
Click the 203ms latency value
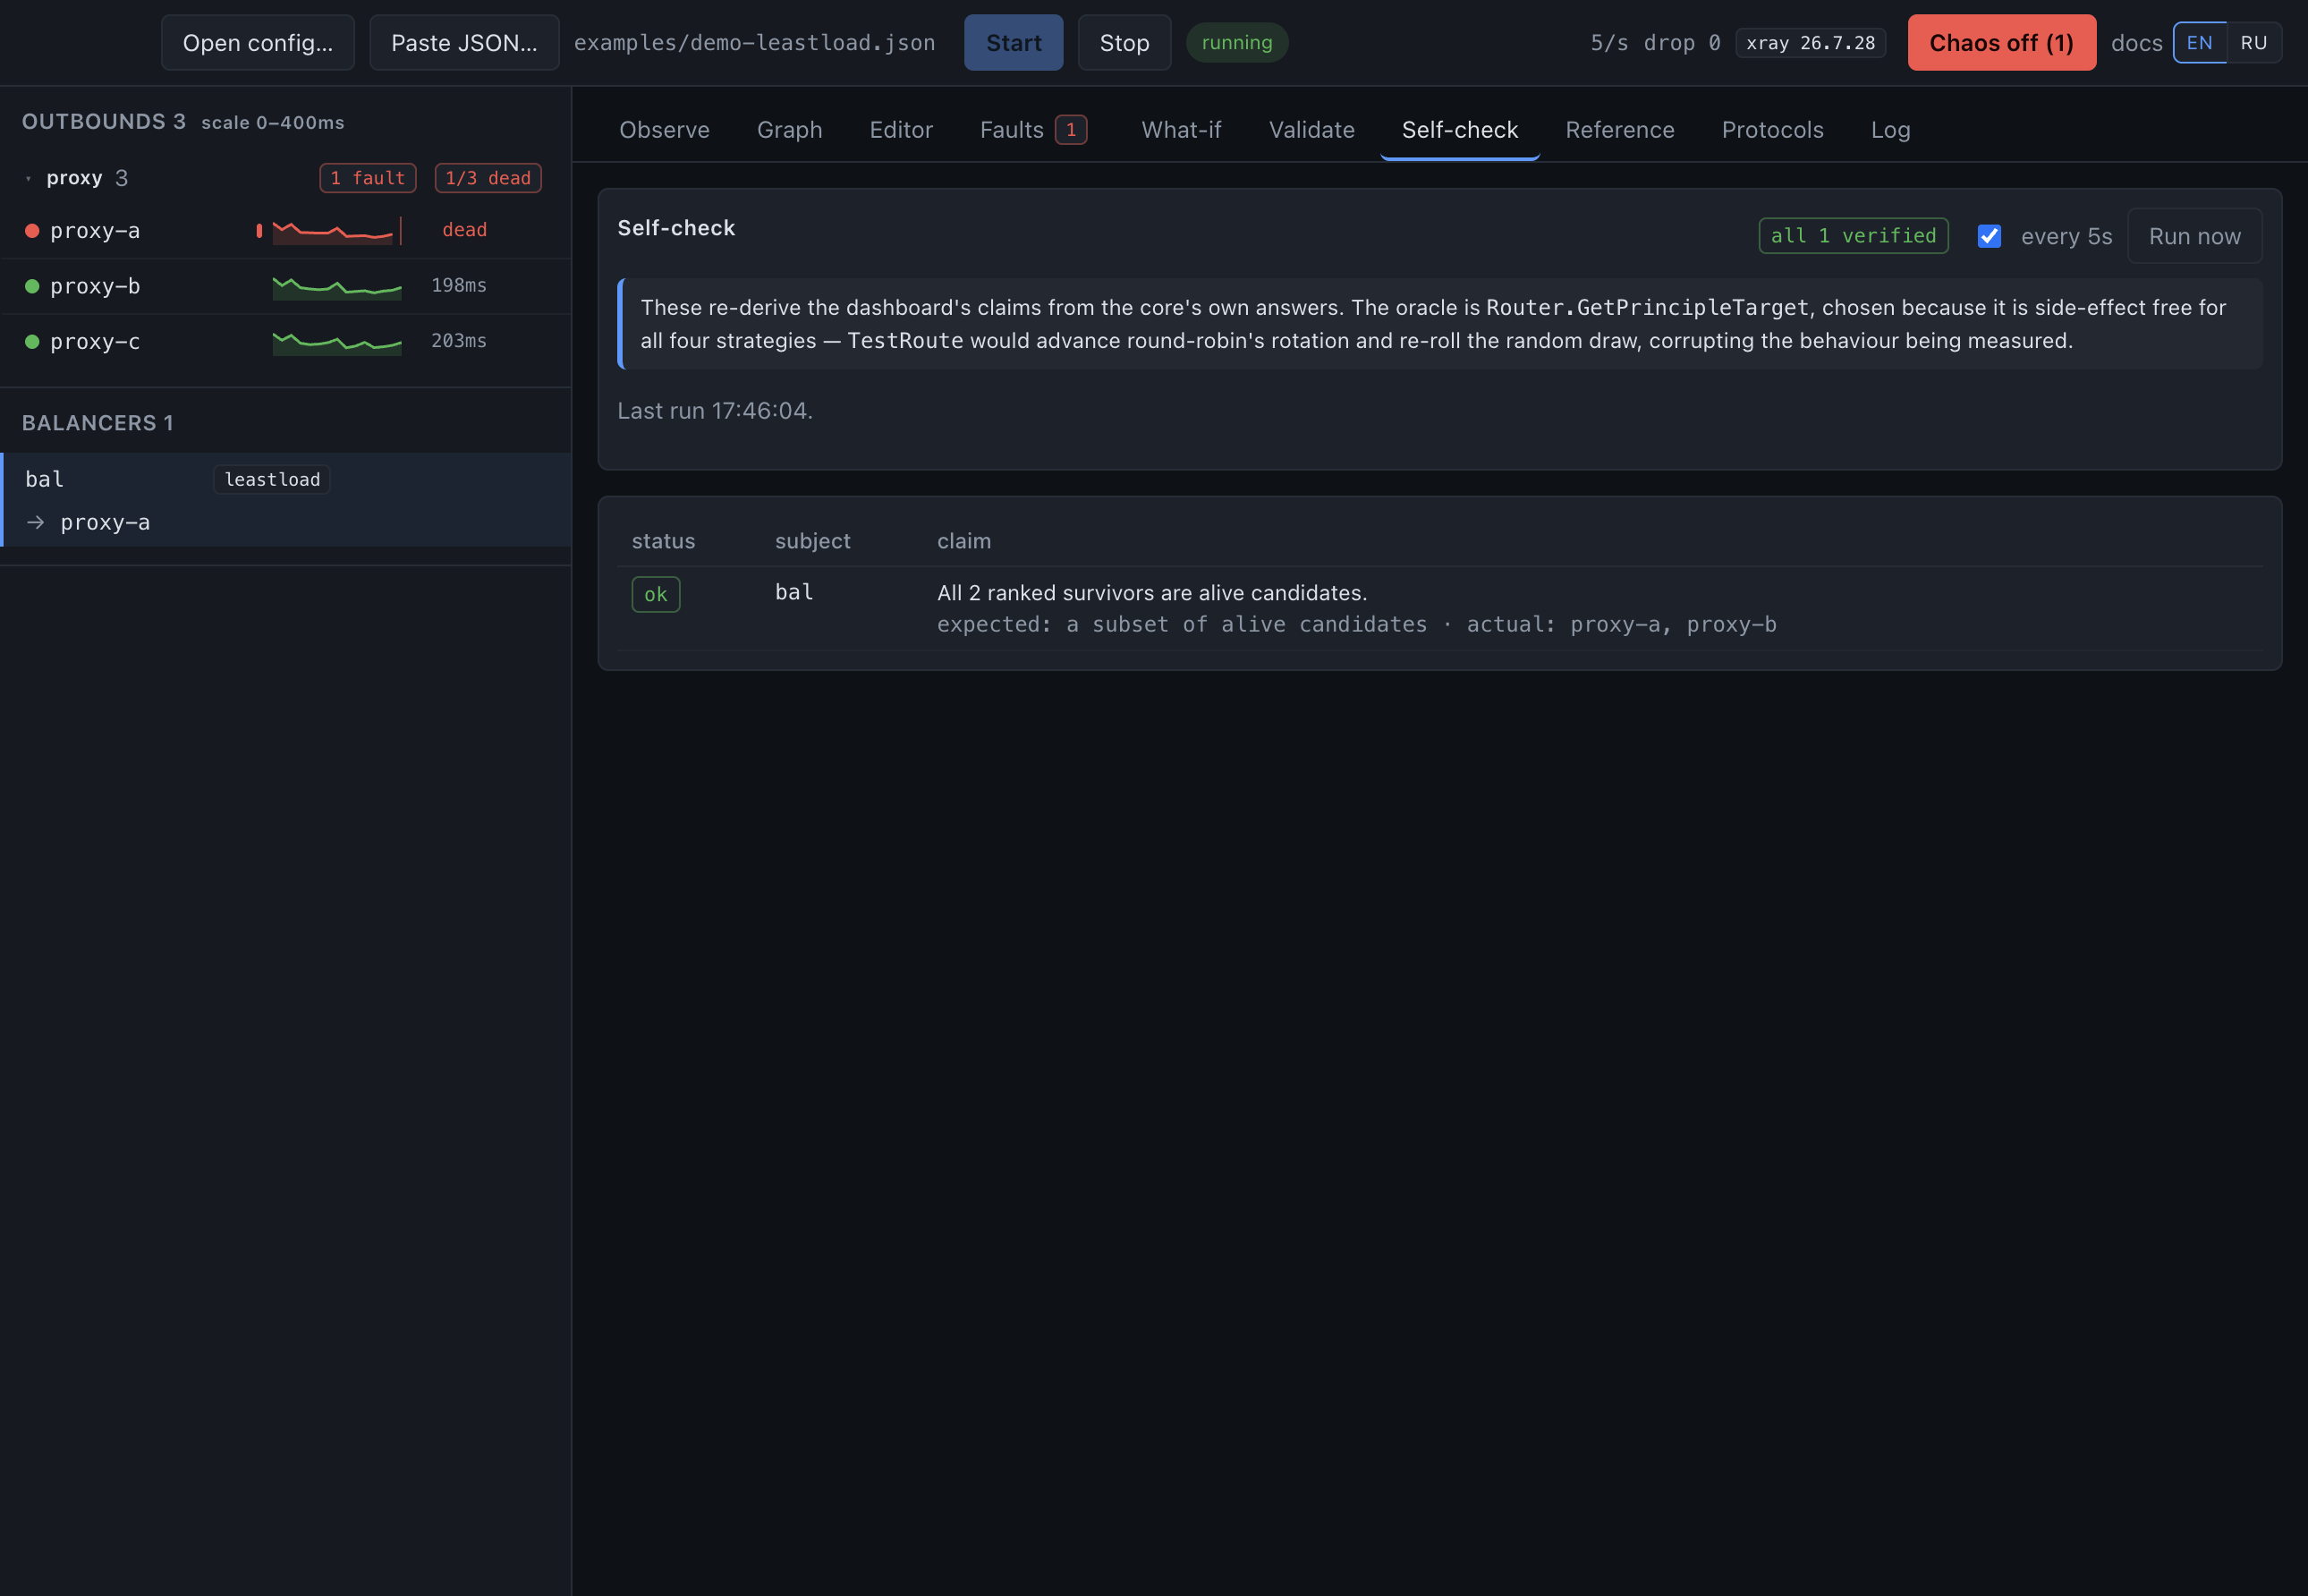coord(459,341)
